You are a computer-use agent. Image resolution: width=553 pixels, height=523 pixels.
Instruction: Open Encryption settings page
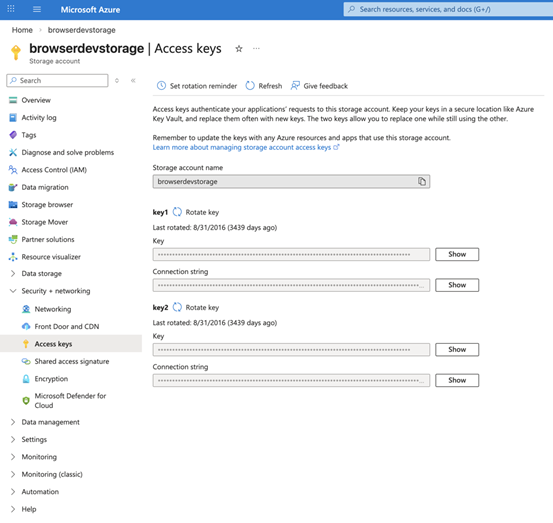pyautogui.click(x=51, y=379)
